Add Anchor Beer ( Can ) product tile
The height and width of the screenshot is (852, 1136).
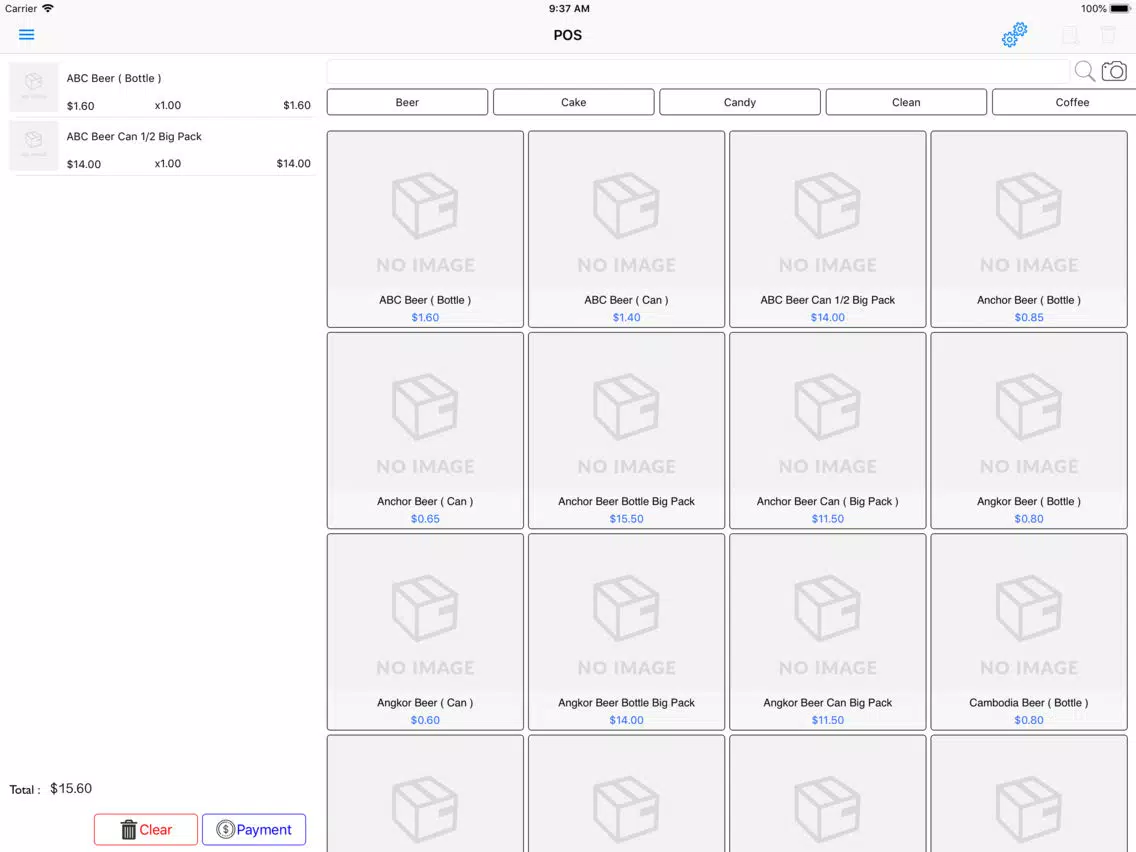(x=425, y=430)
